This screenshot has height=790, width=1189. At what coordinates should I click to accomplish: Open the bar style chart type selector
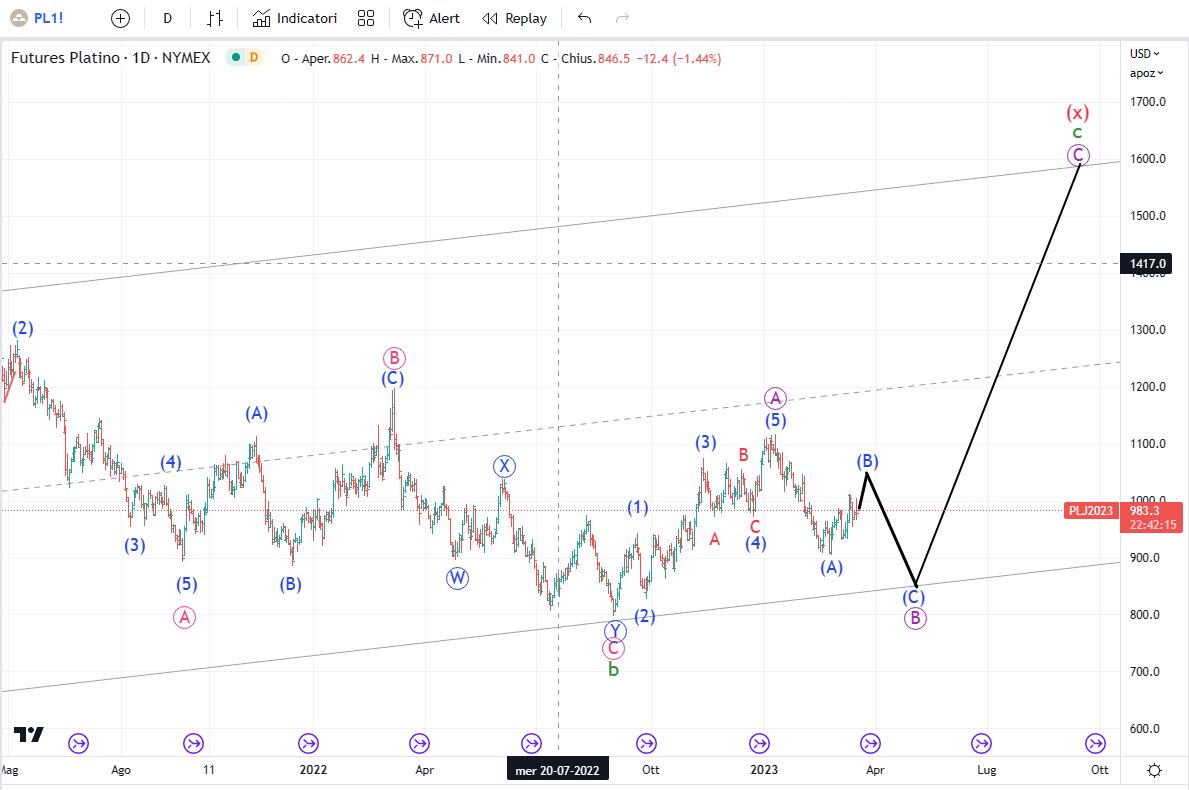pyautogui.click(x=215, y=18)
